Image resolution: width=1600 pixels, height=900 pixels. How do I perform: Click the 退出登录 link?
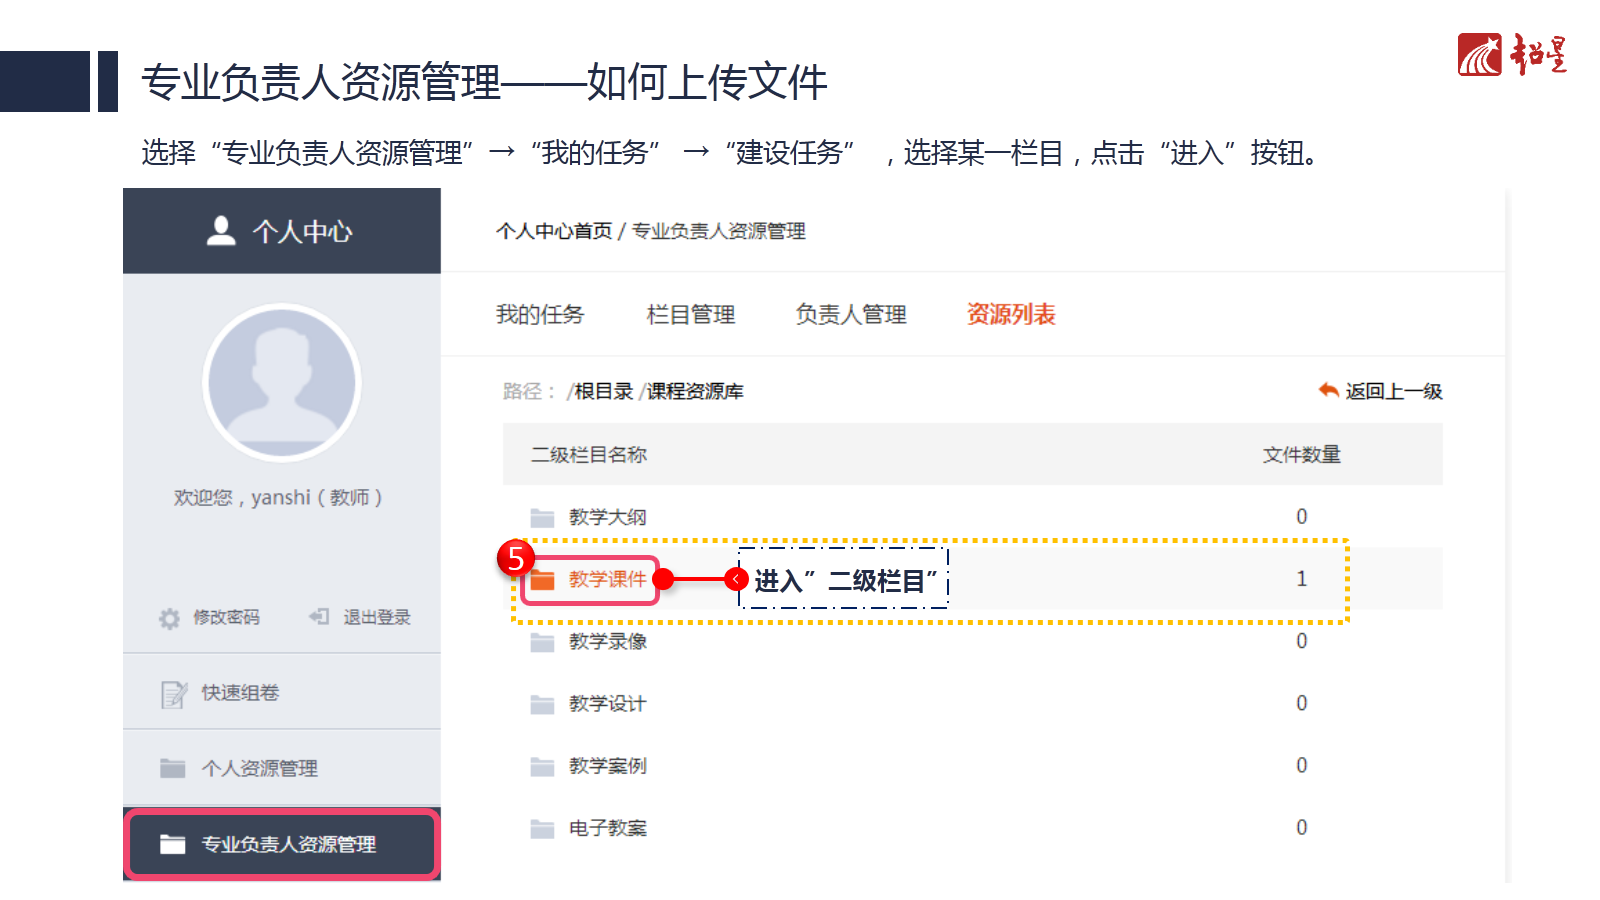coord(377,617)
